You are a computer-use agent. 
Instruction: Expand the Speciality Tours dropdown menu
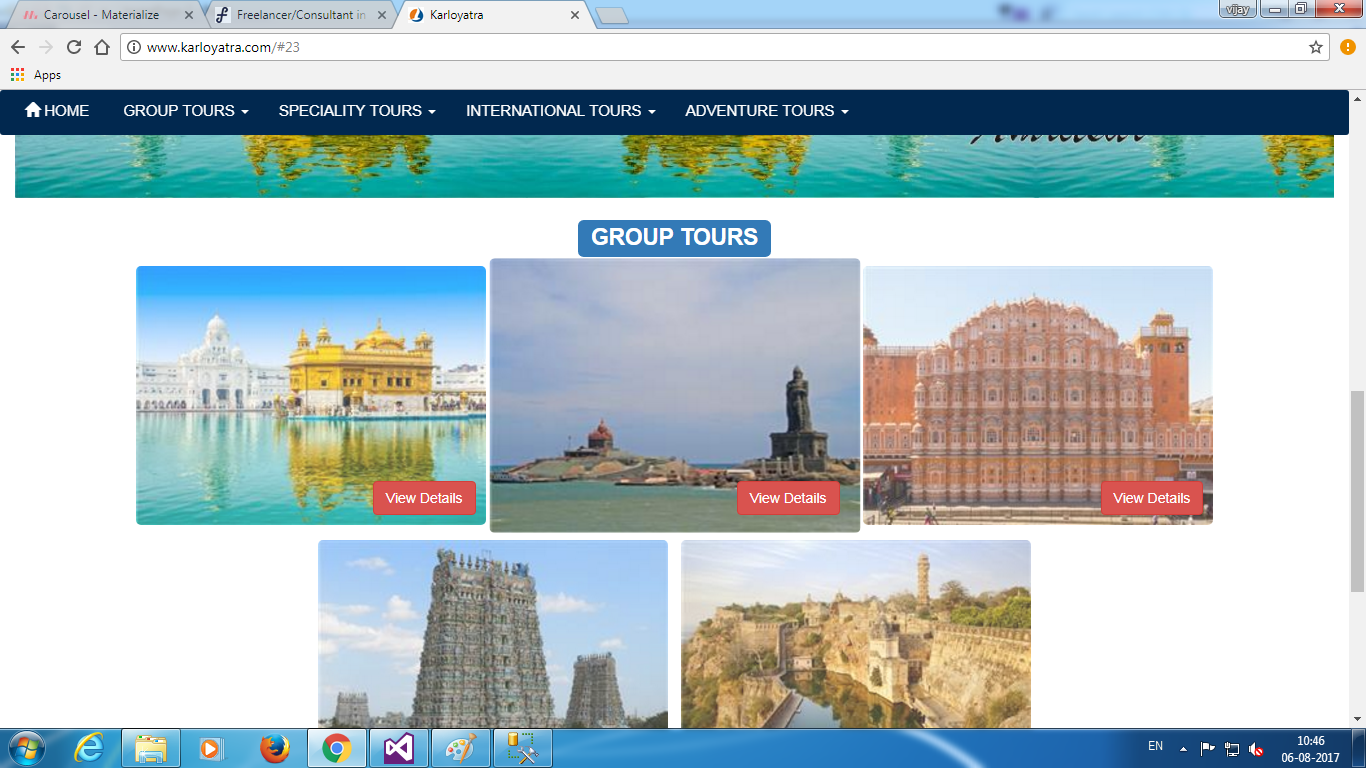pos(357,111)
